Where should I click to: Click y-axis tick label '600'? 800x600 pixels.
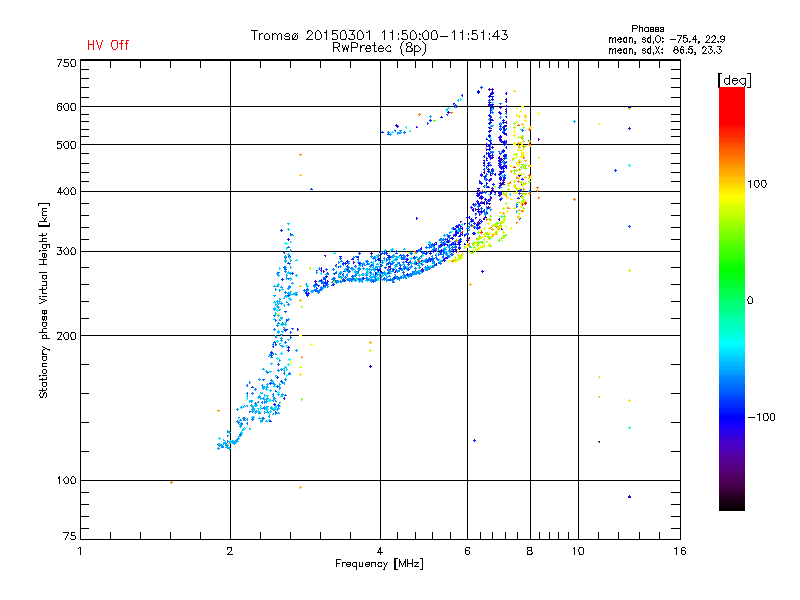tap(66, 107)
